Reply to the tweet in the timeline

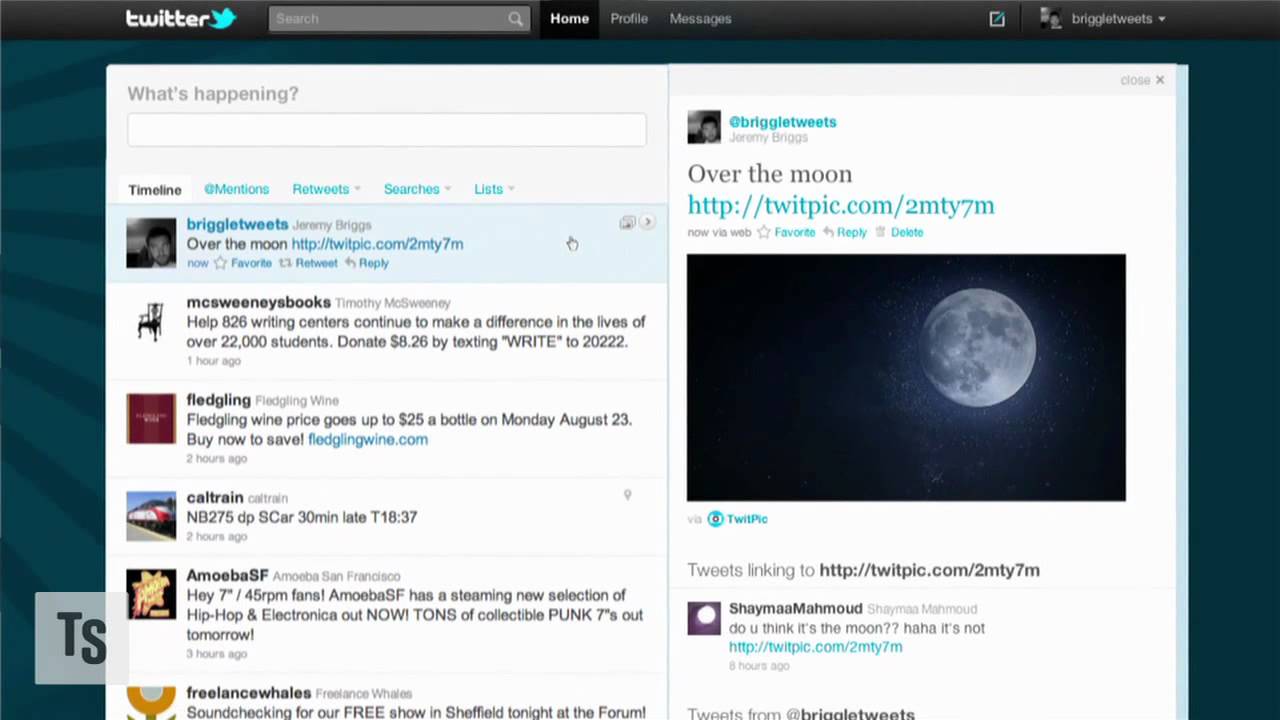click(x=366, y=263)
